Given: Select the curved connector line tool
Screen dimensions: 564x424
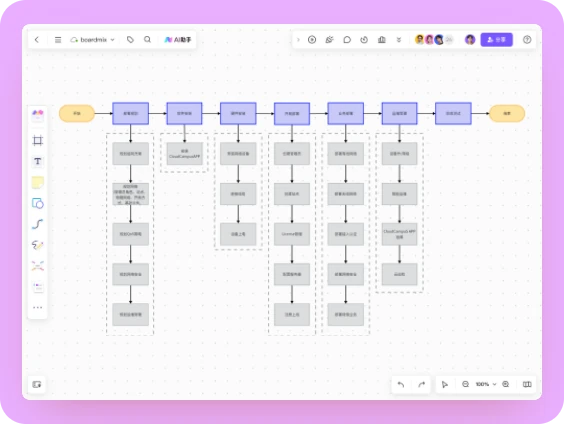Looking at the screenshot, I should click(x=38, y=224).
